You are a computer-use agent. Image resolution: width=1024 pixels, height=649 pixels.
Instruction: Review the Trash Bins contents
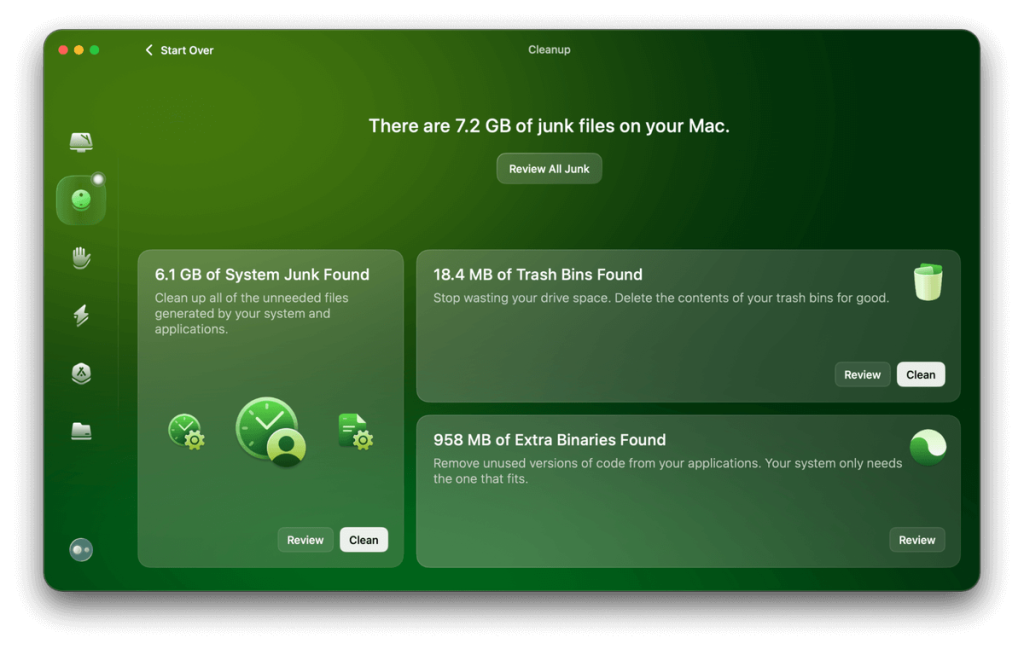(x=862, y=375)
